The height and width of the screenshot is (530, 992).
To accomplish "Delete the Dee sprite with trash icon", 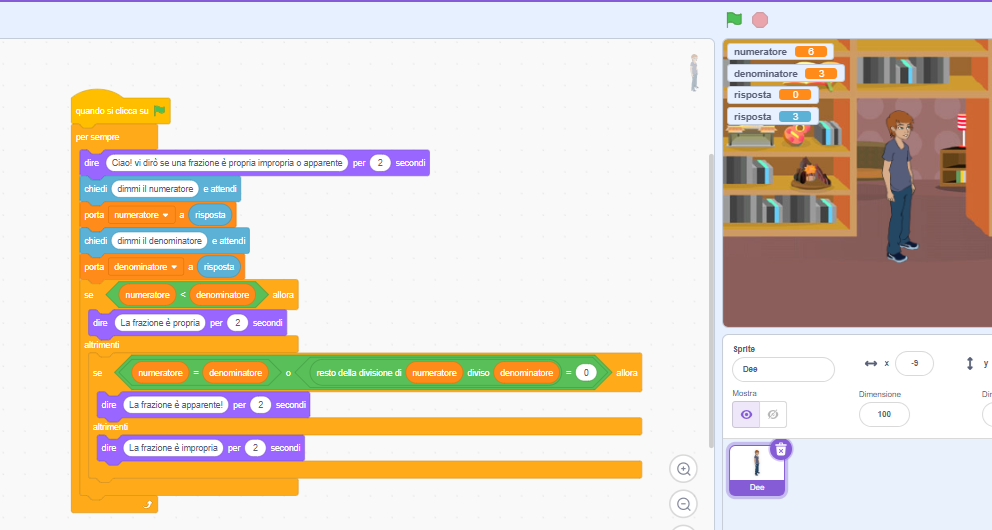I will (x=781, y=450).
